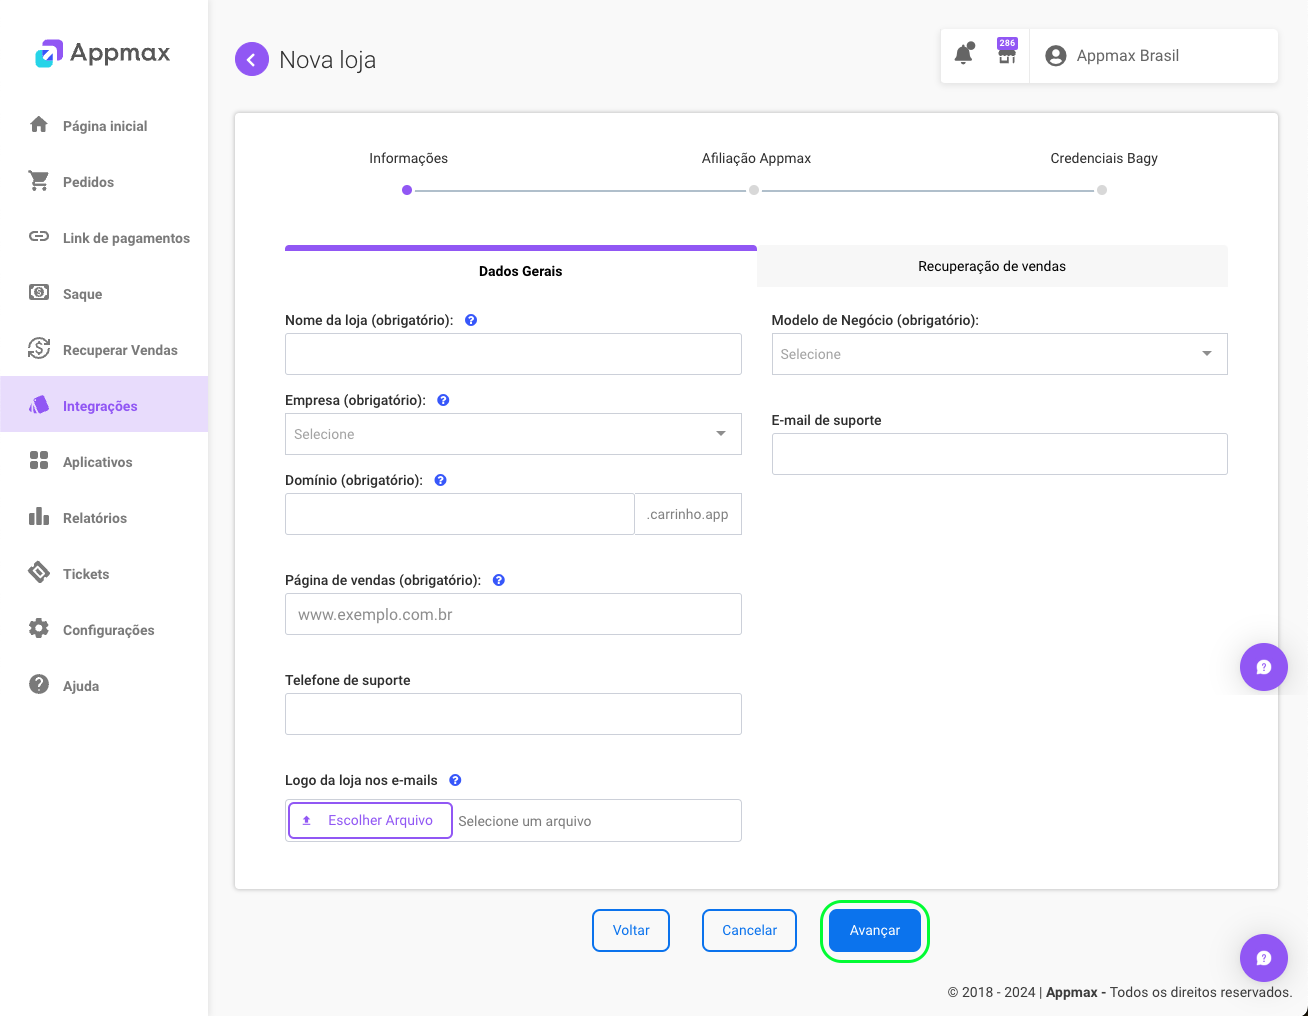Select the Afiliação Appmax step dot
This screenshot has height=1016, width=1308.
tap(754, 189)
